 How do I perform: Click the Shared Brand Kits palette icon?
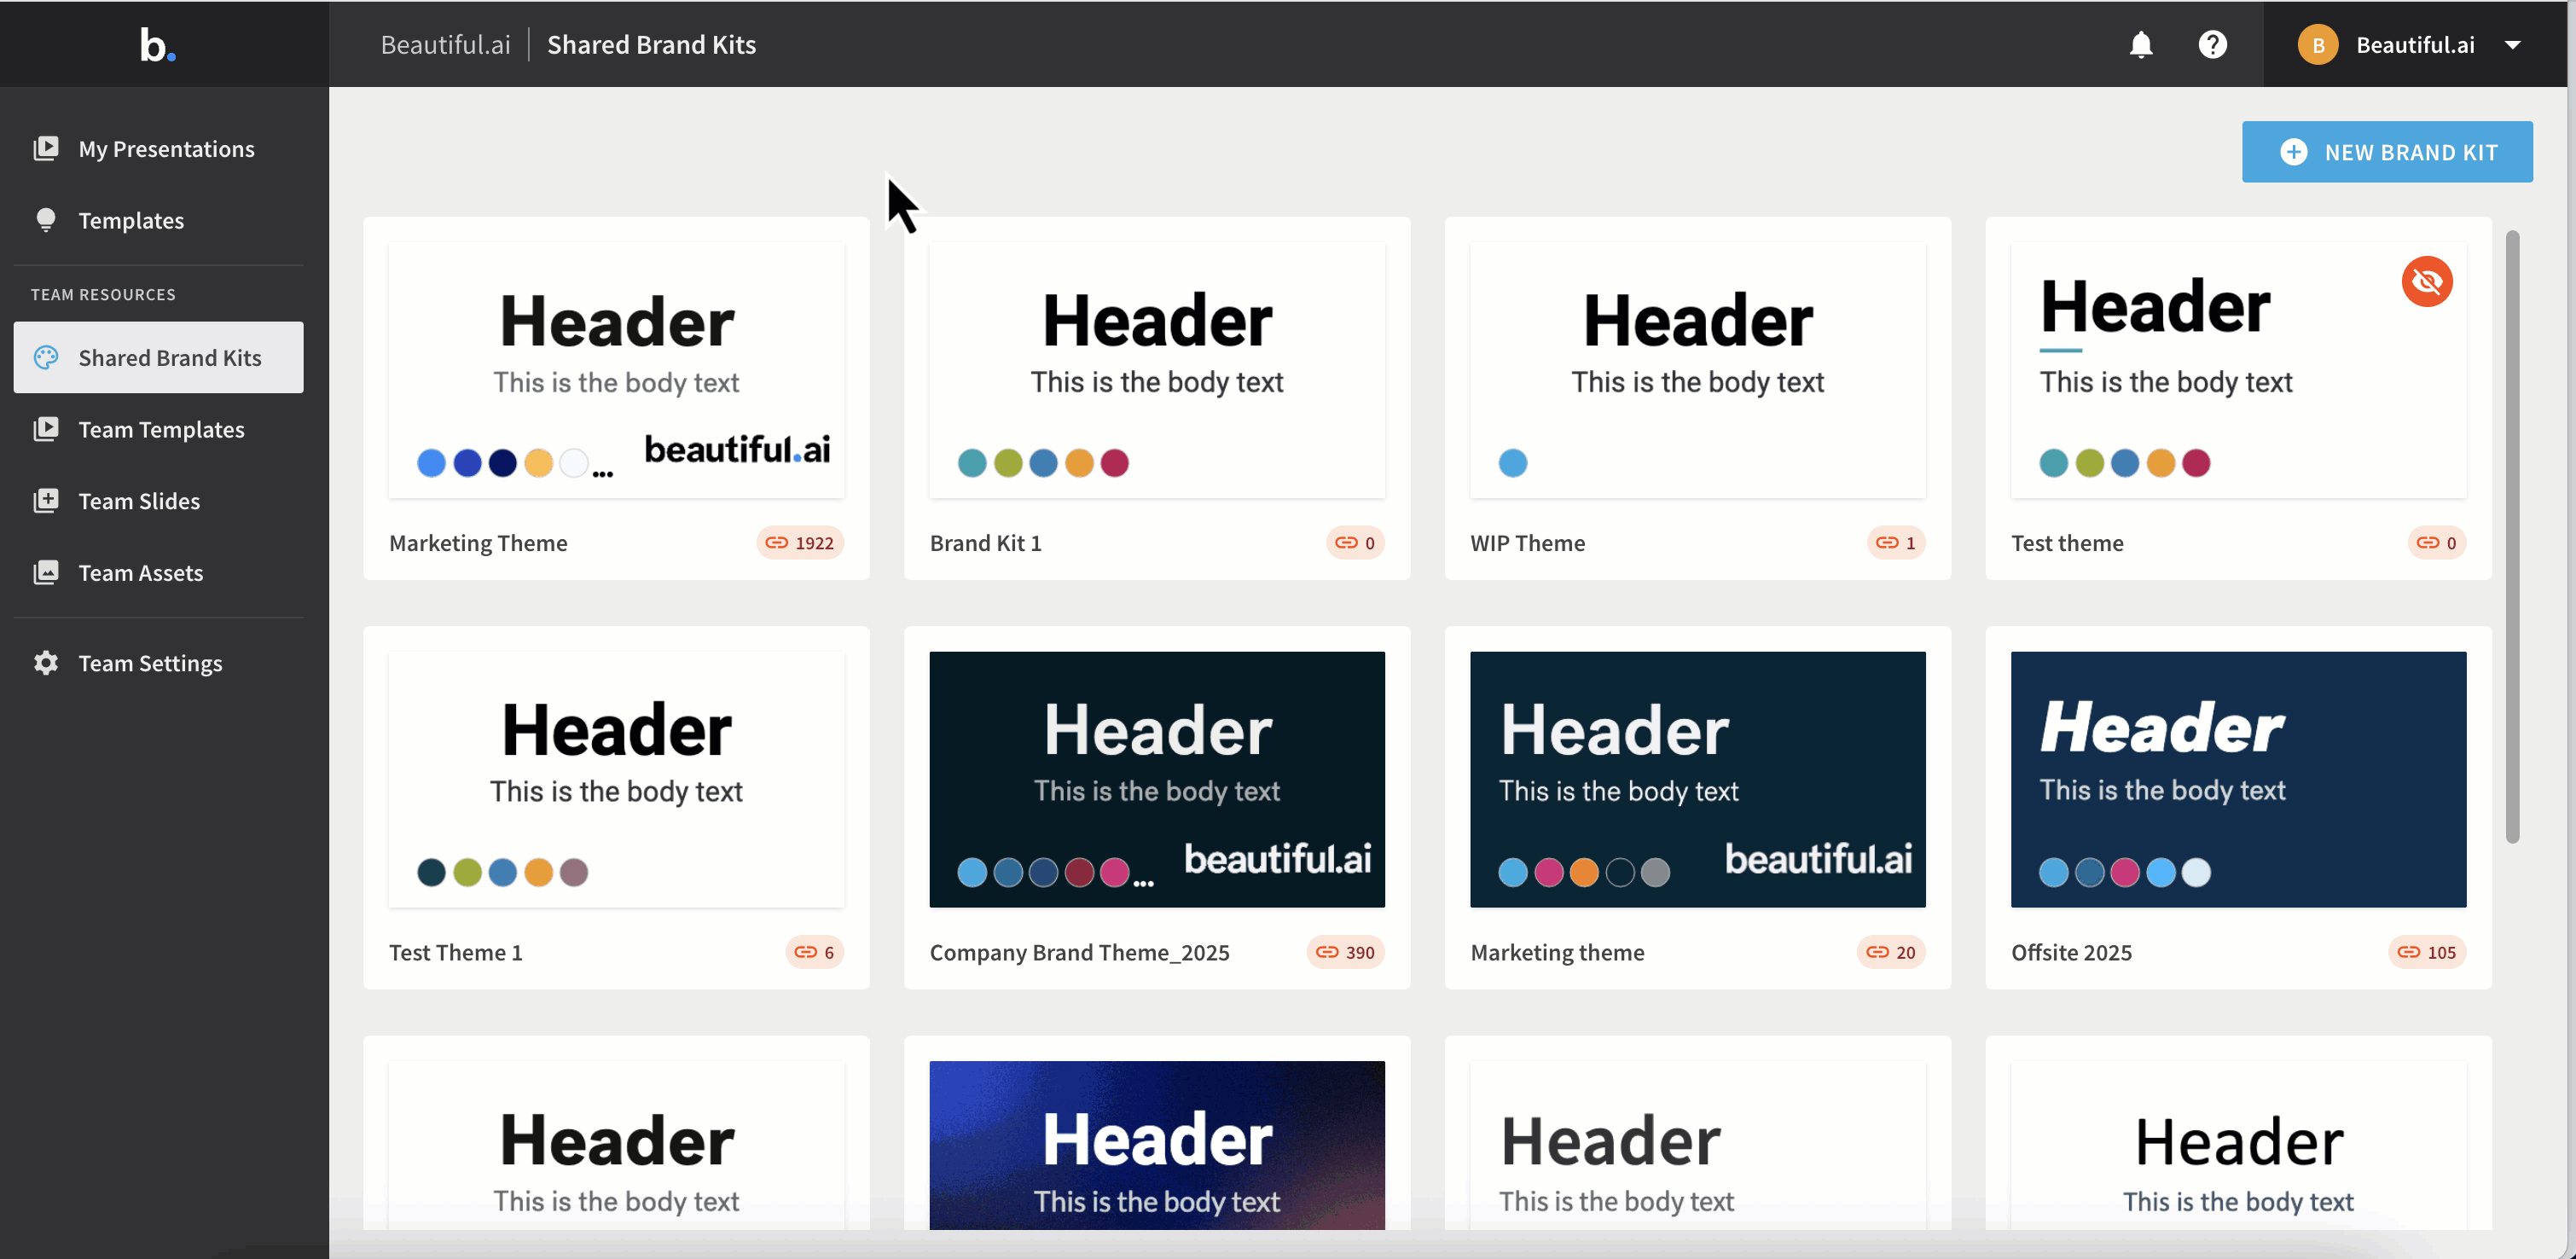point(46,357)
